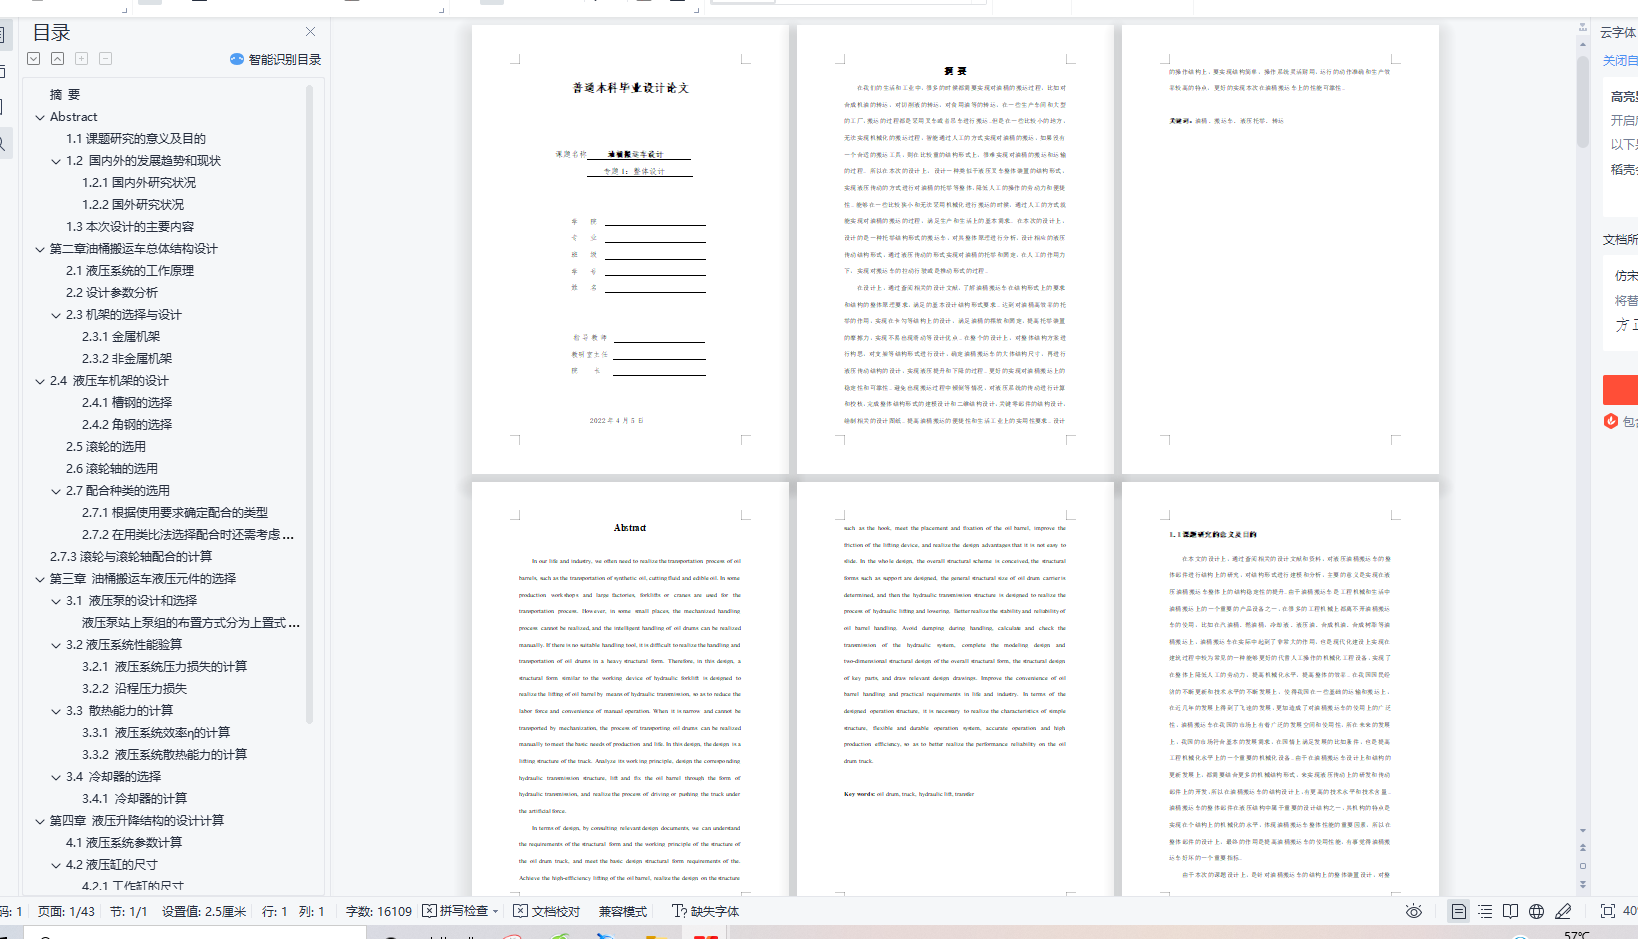Viewport: 1638px width, 939px height.
Task: Go to 2.6 滚轮轴的选用
Action: pos(112,469)
